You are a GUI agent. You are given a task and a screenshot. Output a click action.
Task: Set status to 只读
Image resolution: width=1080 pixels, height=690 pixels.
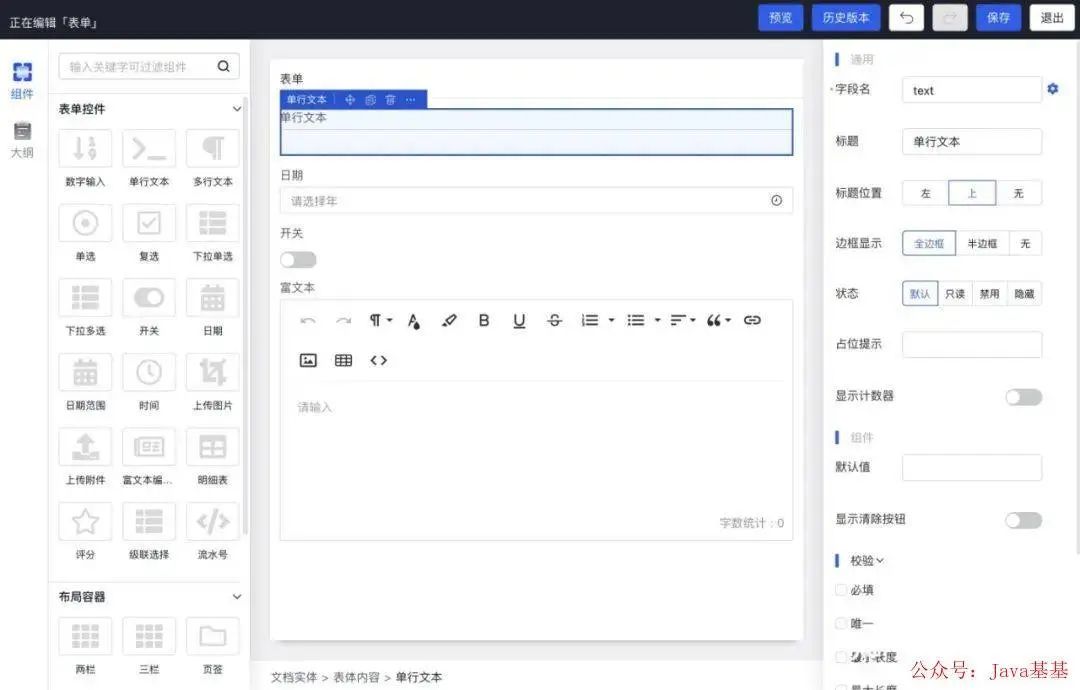tap(955, 294)
